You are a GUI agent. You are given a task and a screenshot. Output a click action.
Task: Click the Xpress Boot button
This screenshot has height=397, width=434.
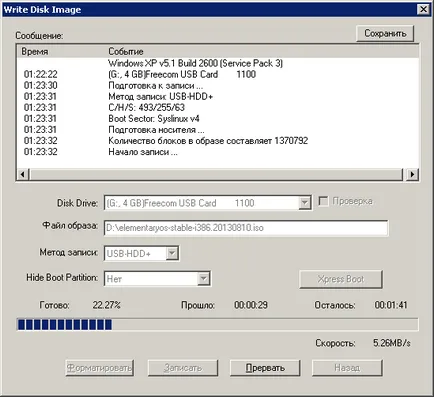click(341, 279)
